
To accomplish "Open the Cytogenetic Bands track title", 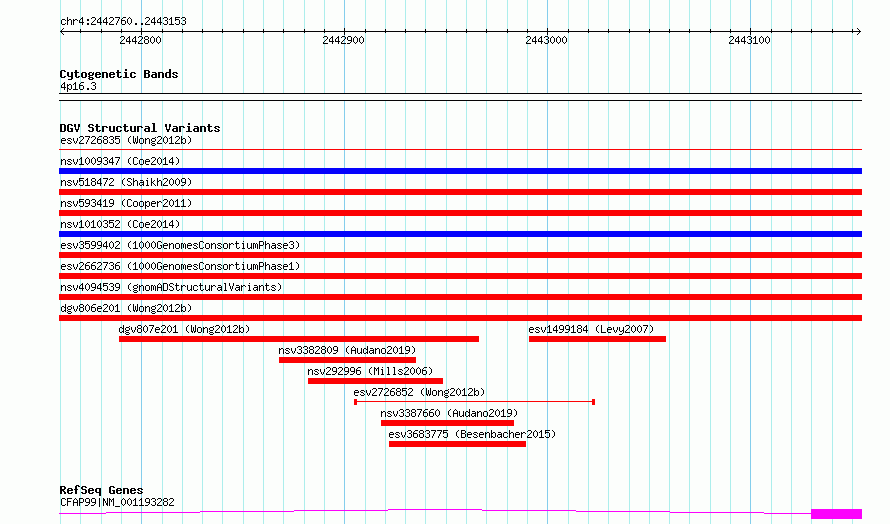I will click(119, 74).
